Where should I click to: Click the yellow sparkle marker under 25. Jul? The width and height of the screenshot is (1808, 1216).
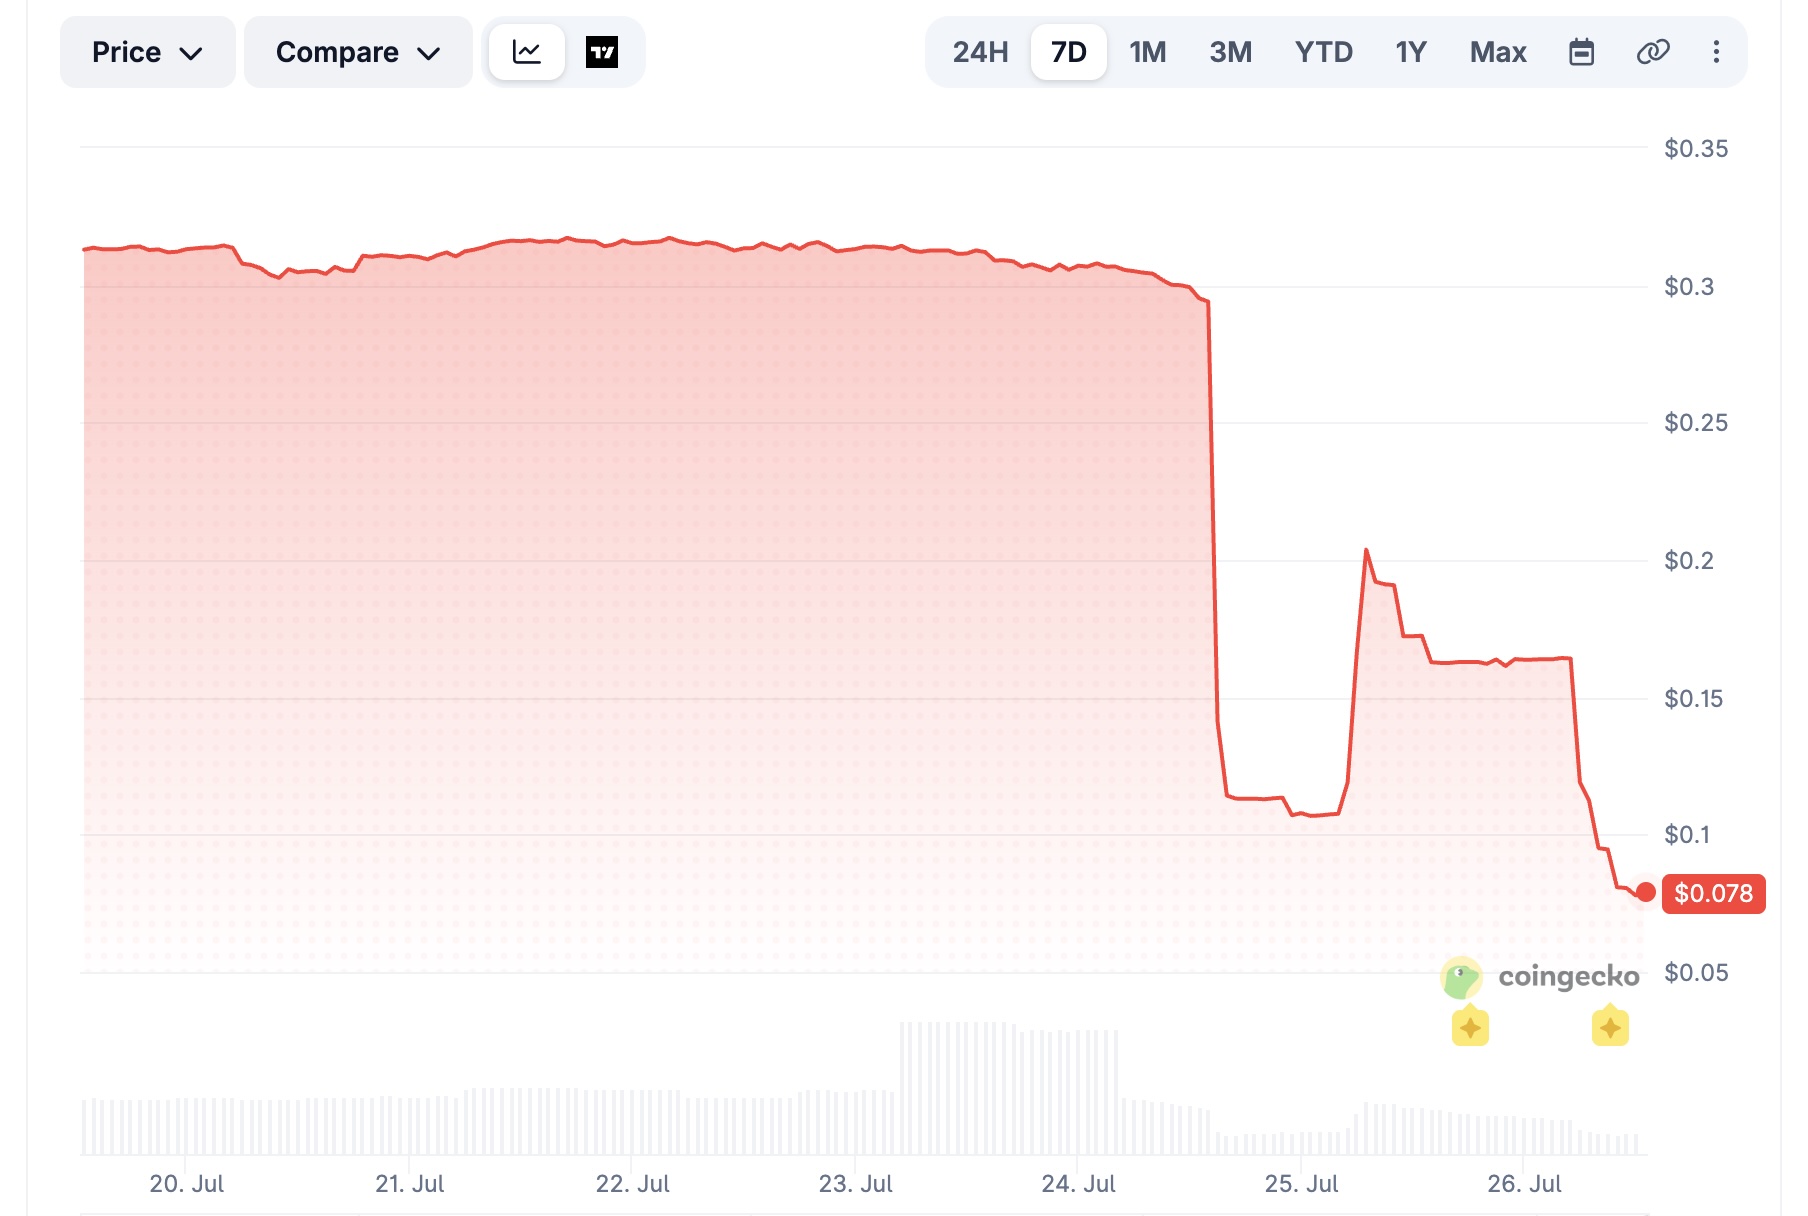[x=1470, y=1027]
